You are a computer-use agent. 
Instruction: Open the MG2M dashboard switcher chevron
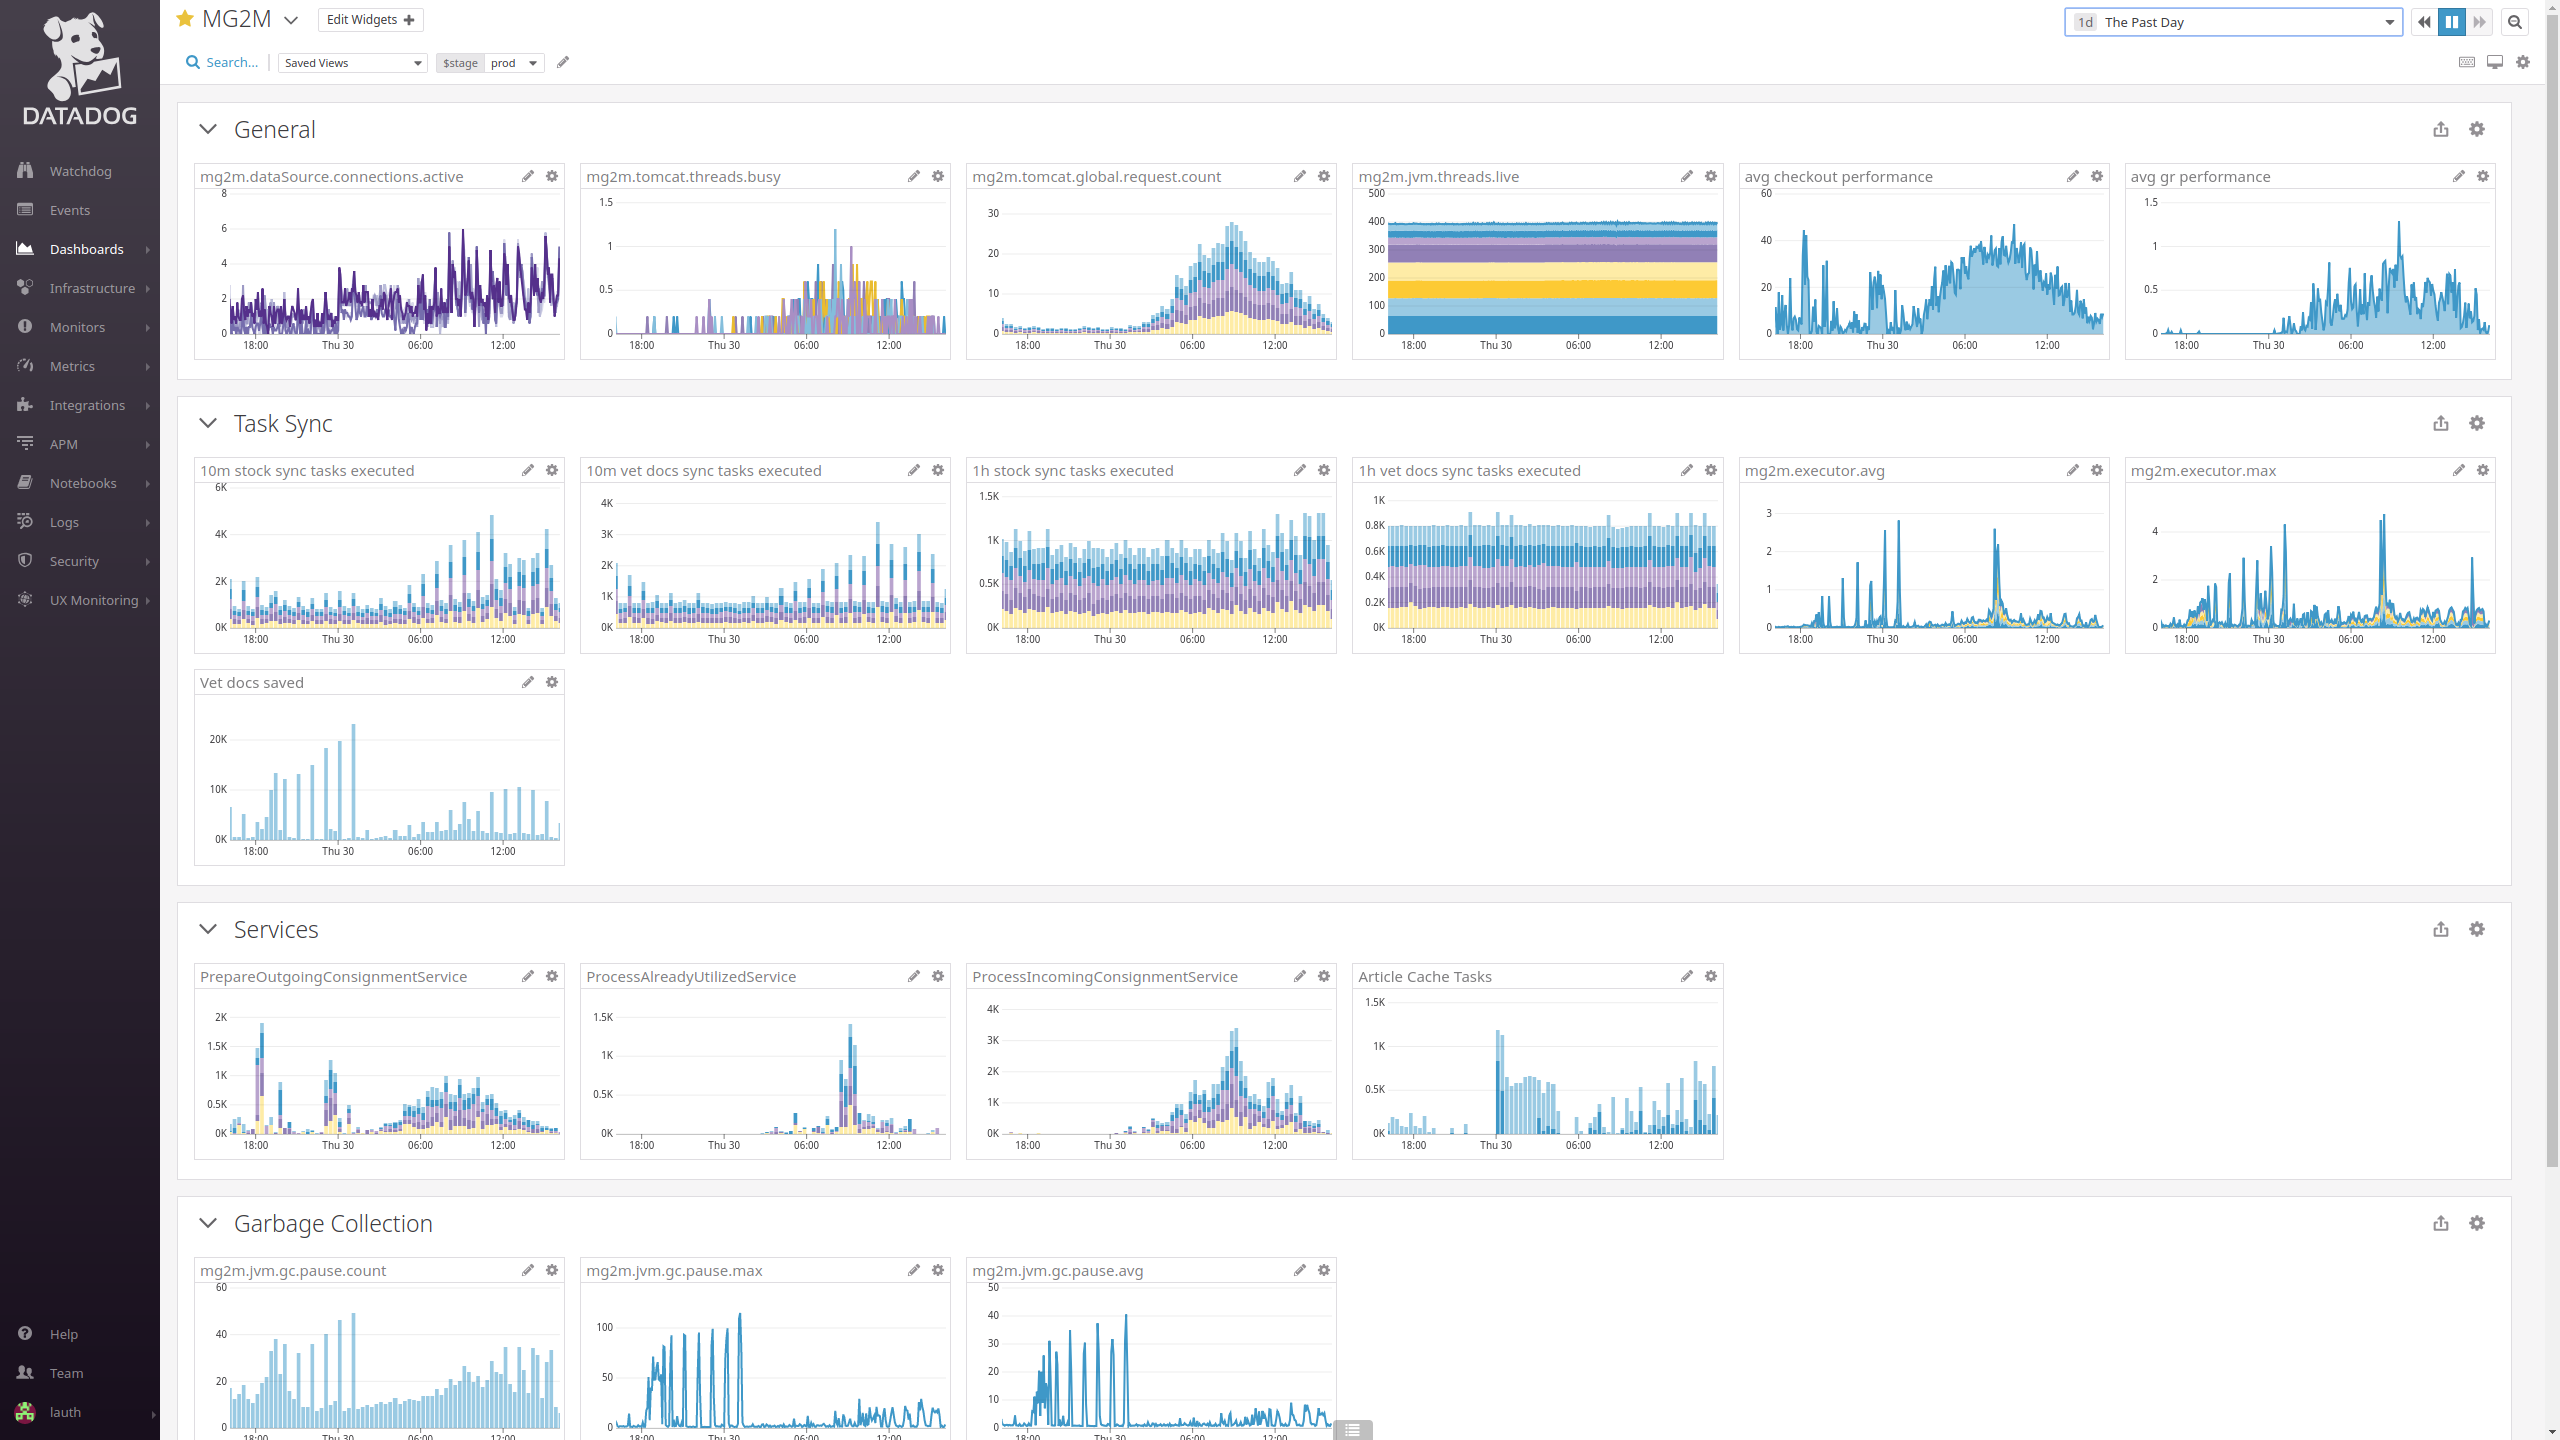point(291,20)
